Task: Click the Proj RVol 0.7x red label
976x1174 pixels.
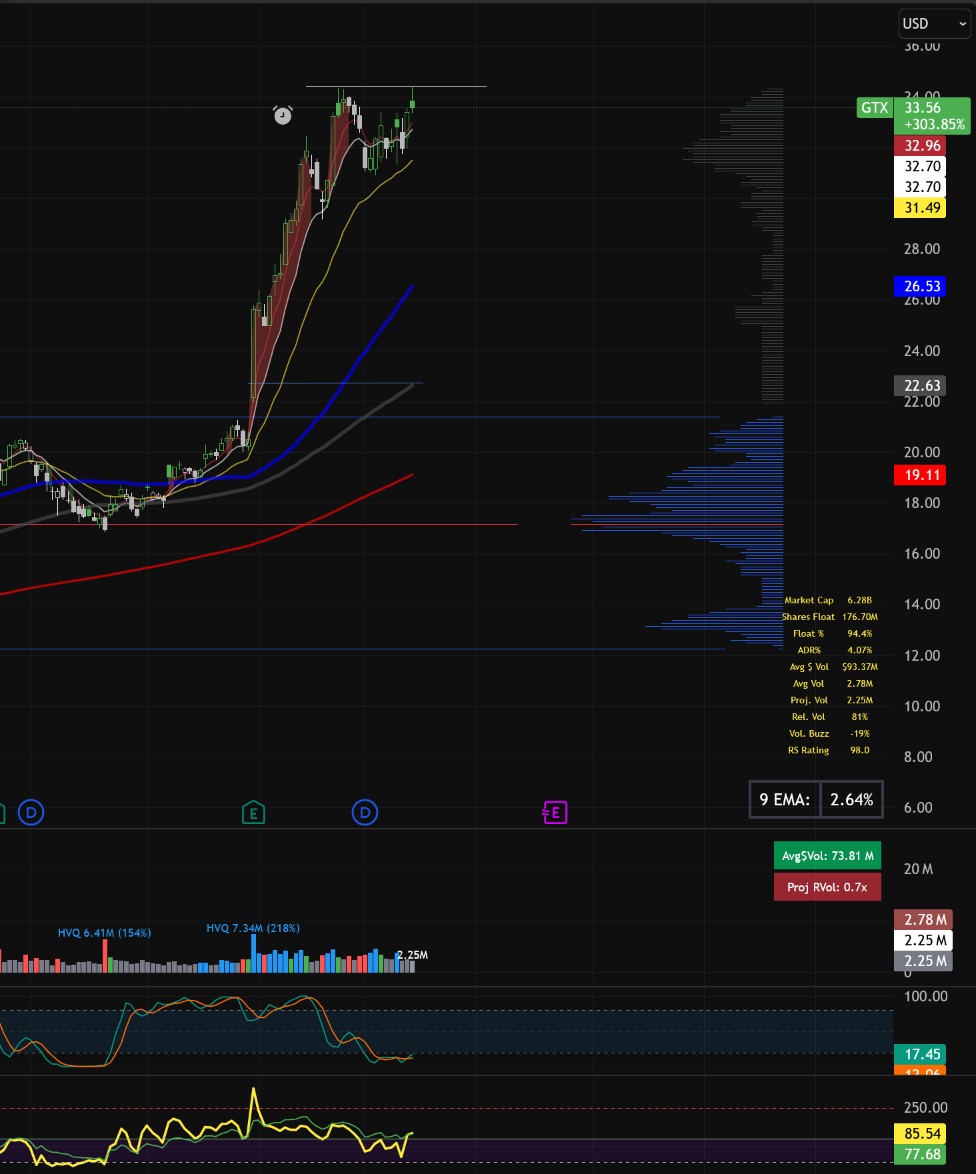Action: coord(827,887)
